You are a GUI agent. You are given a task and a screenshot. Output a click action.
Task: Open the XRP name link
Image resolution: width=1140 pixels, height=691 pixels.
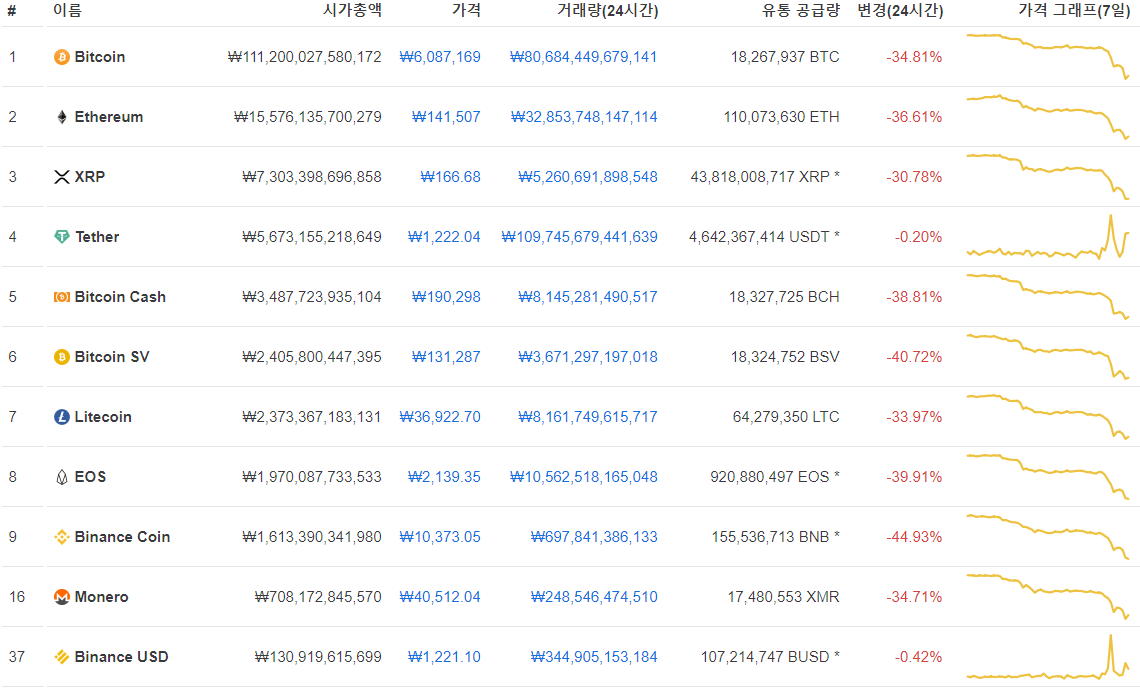pos(89,177)
